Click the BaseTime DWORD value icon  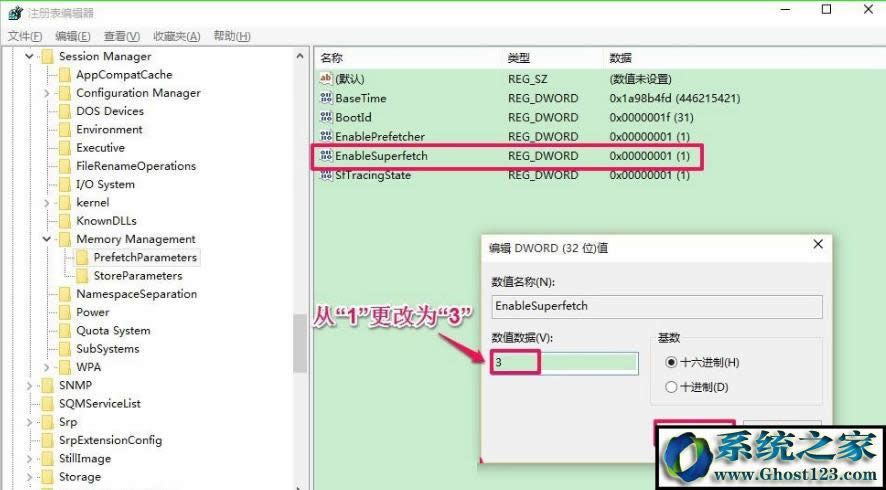pos(326,98)
